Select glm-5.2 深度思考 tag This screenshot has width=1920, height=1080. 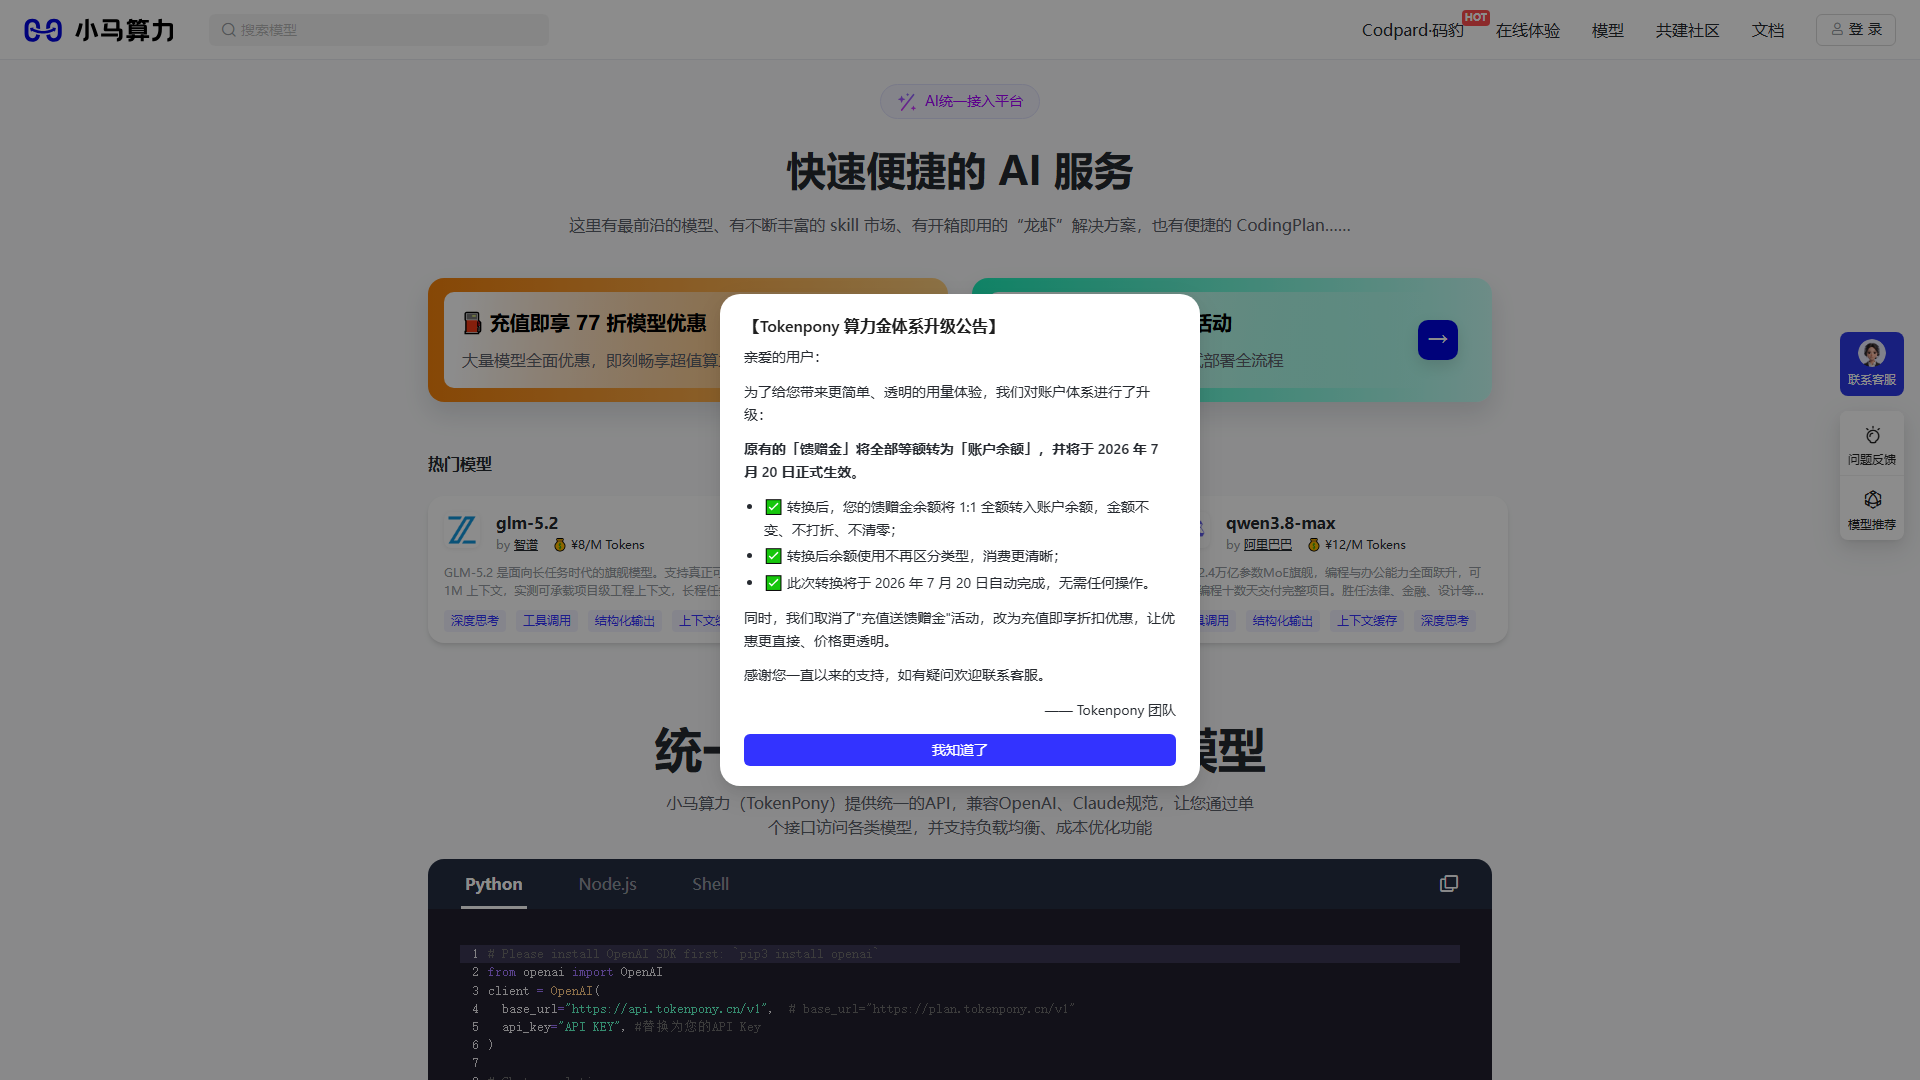(474, 621)
